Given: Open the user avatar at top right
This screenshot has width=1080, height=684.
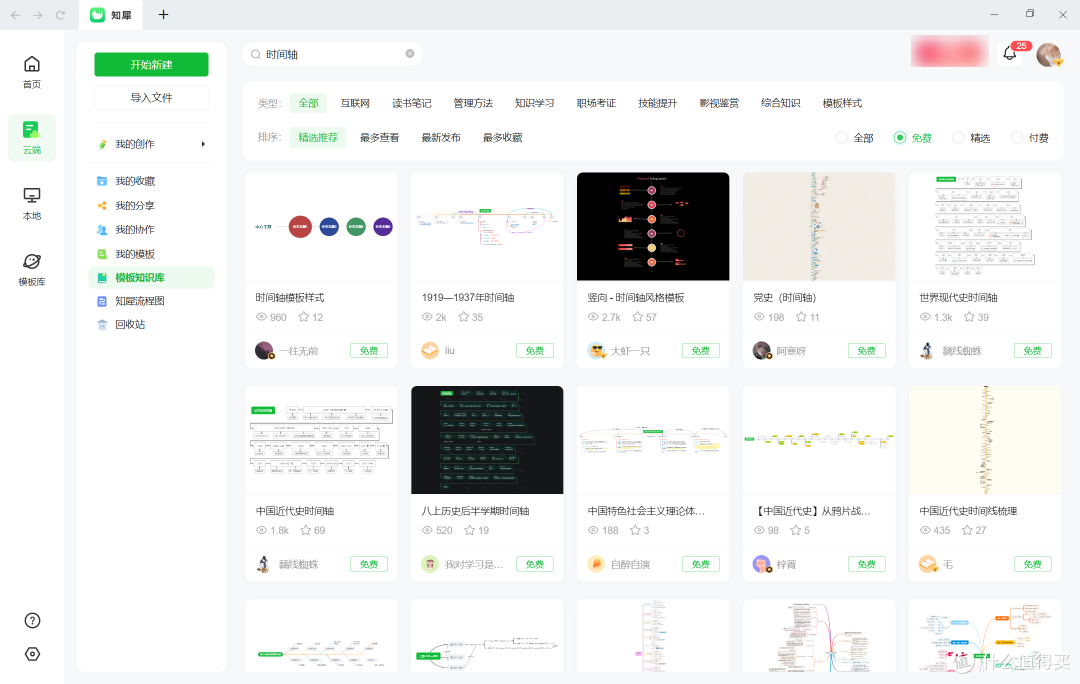Looking at the screenshot, I should [x=1049, y=54].
